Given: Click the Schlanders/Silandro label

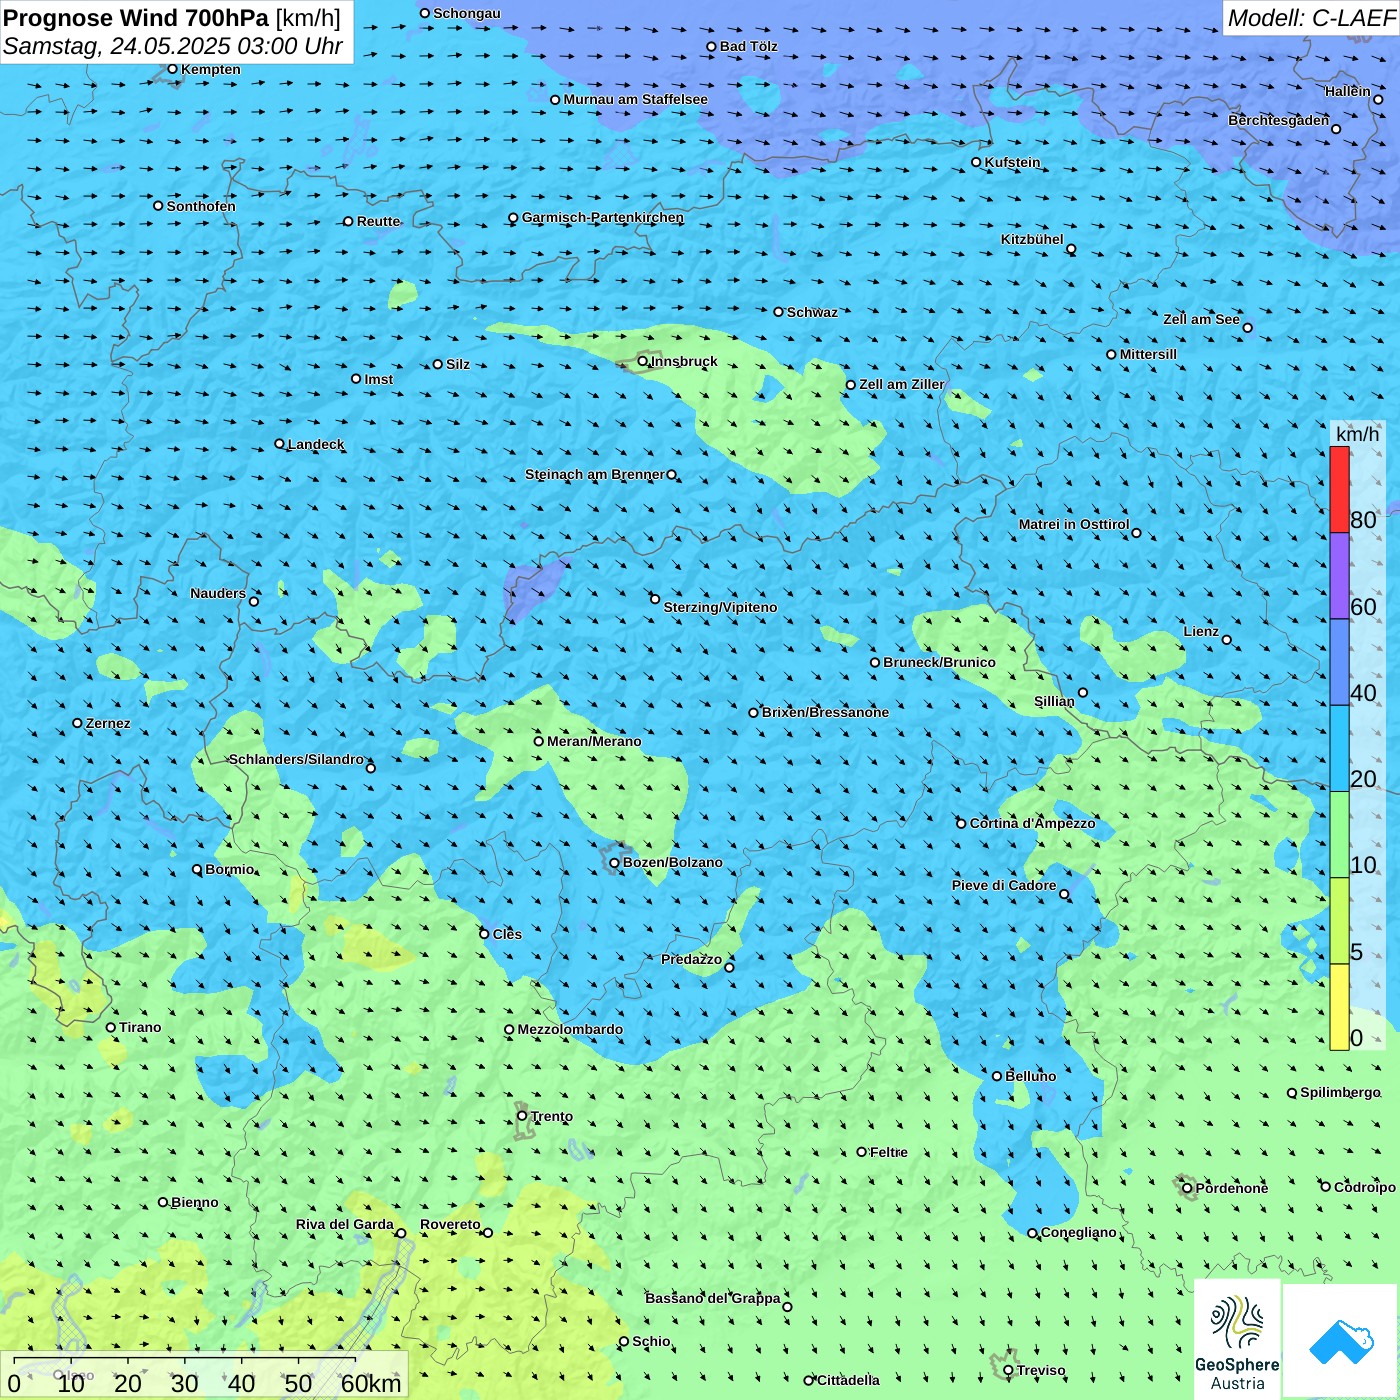Looking at the screenshot, I should [x=296, y=759].
